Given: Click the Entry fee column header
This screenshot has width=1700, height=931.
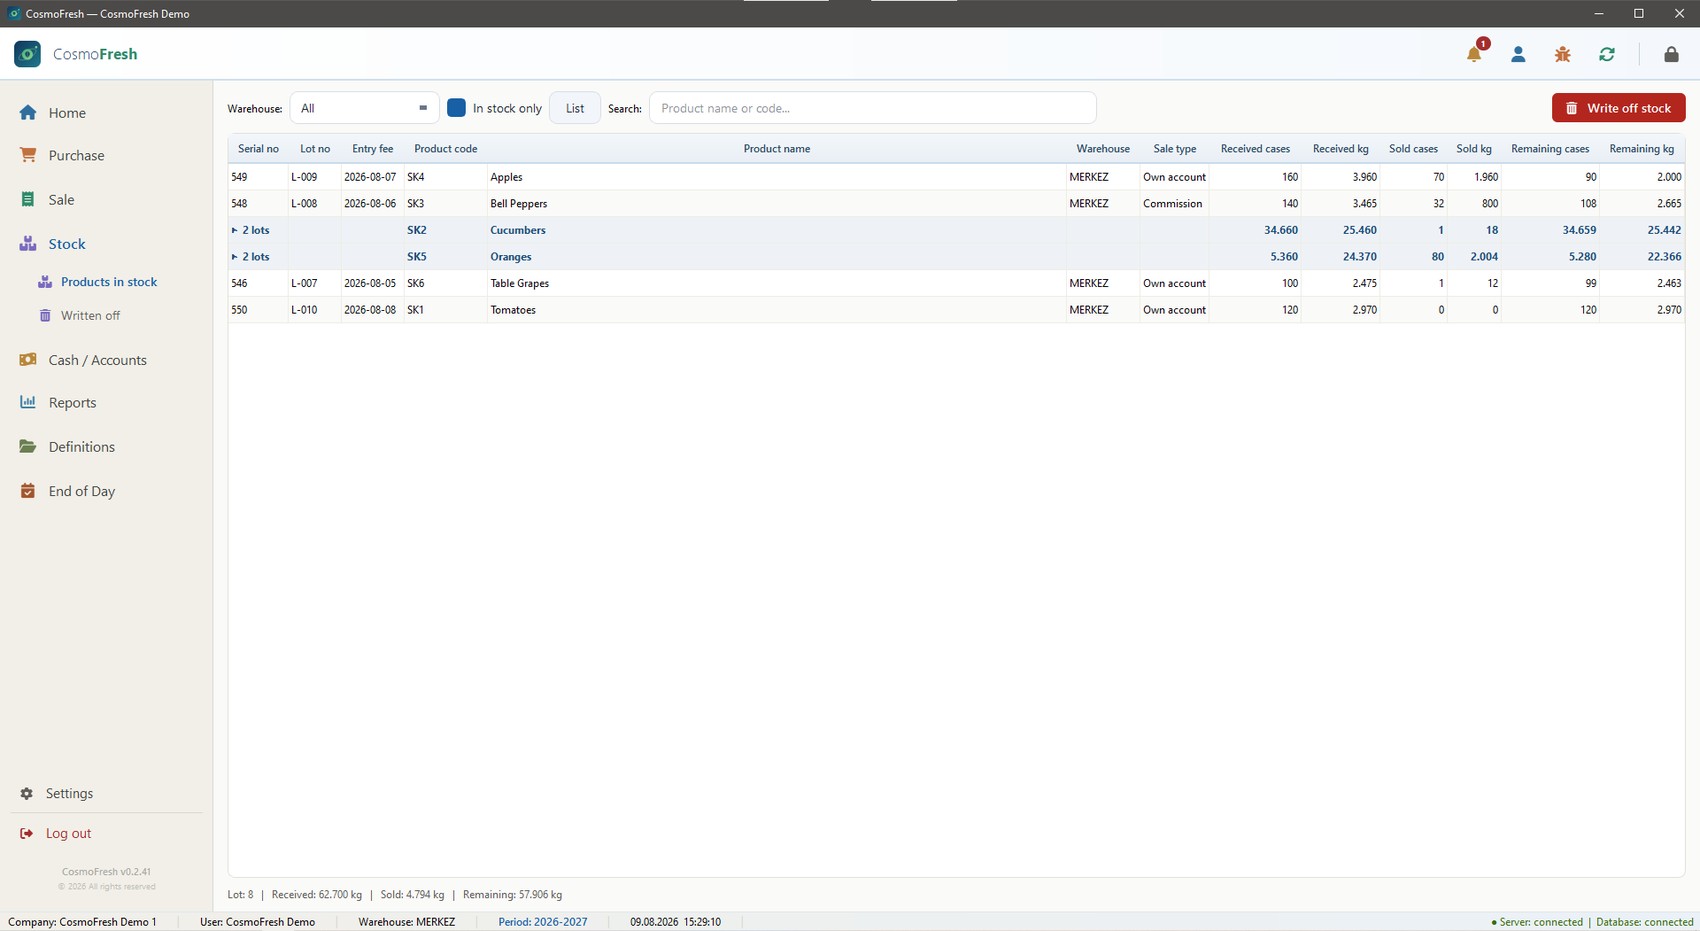Looking at the screenshot, I should [372, 149].
